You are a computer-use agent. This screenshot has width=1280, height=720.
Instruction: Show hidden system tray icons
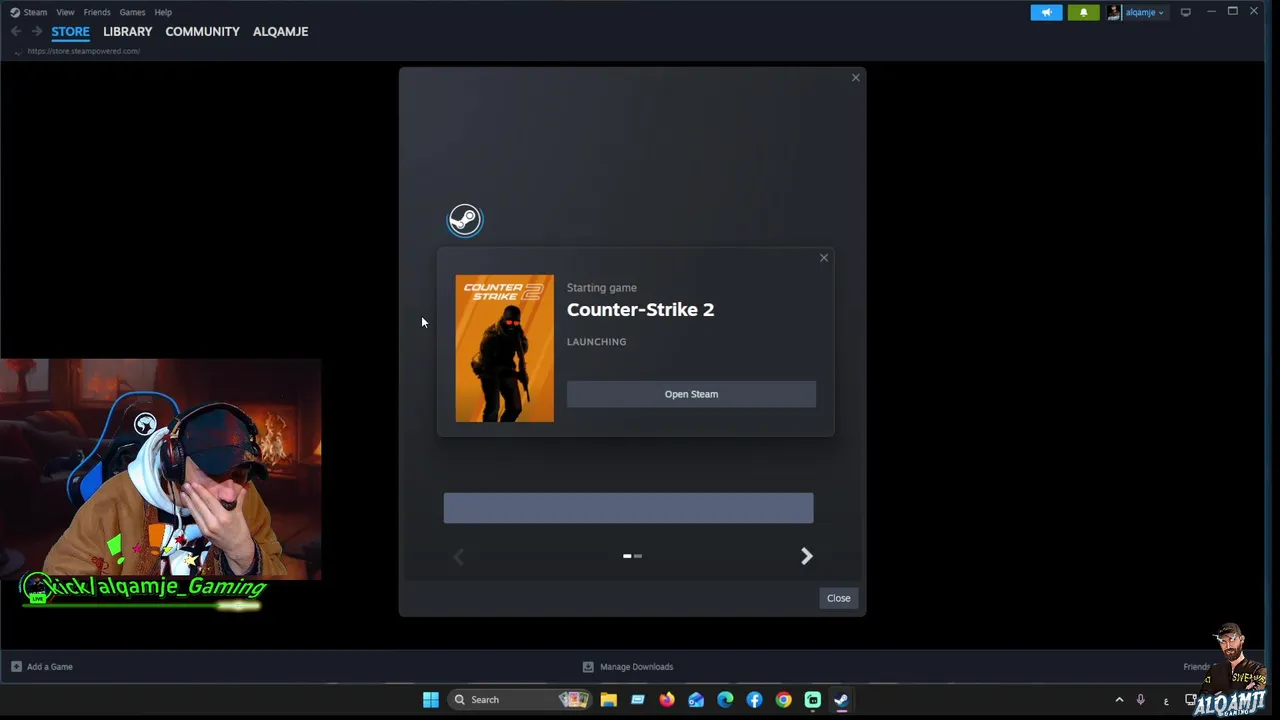pyautogui.click(x=1119, y=700)
